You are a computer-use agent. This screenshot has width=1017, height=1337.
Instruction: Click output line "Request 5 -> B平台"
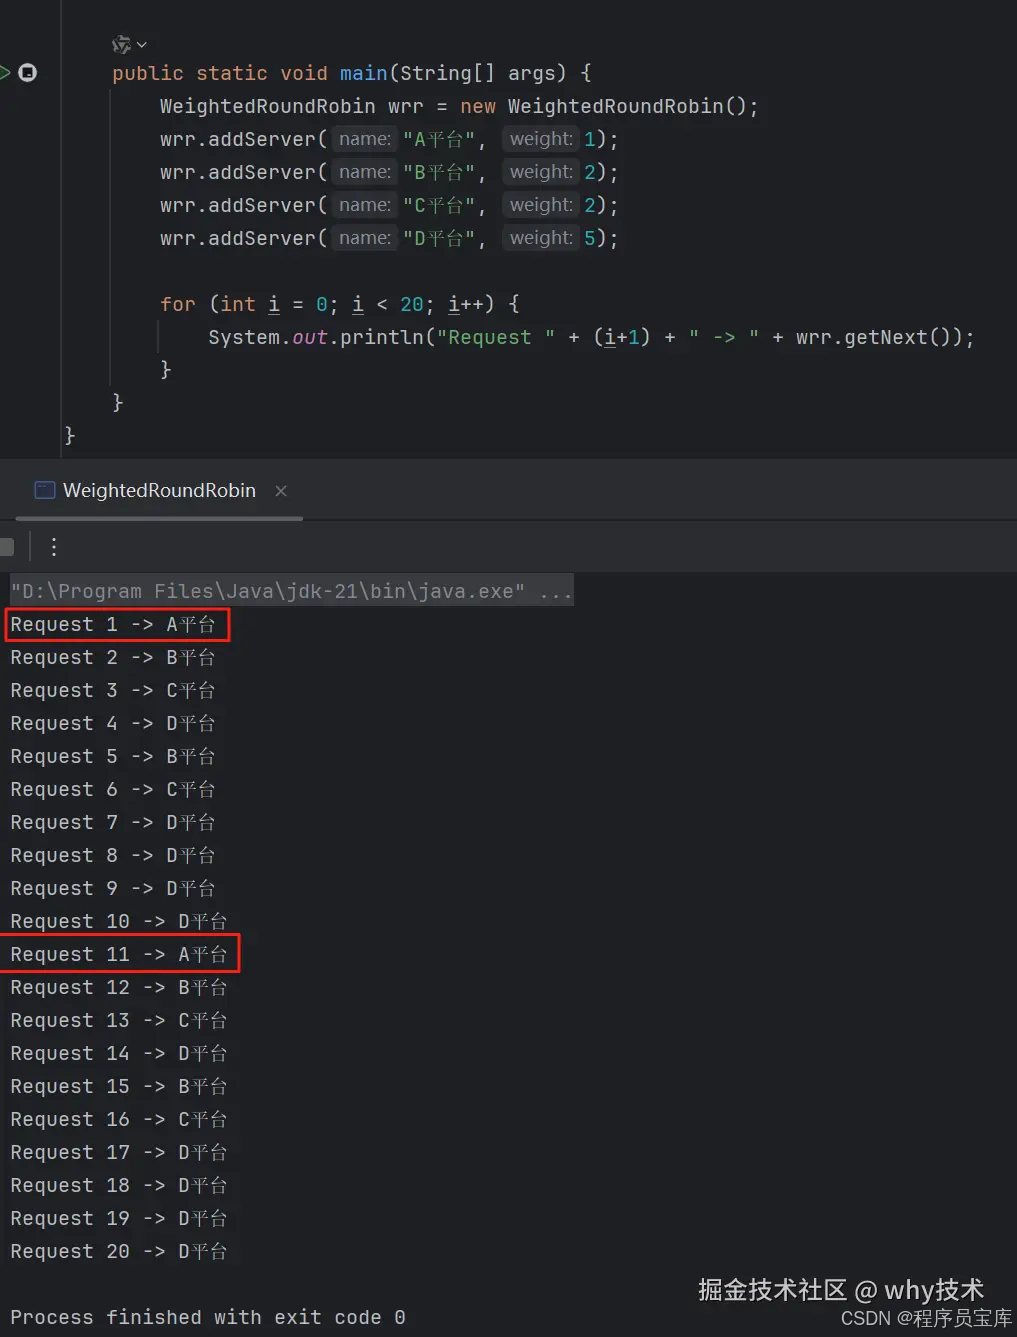tap(113, 757)
